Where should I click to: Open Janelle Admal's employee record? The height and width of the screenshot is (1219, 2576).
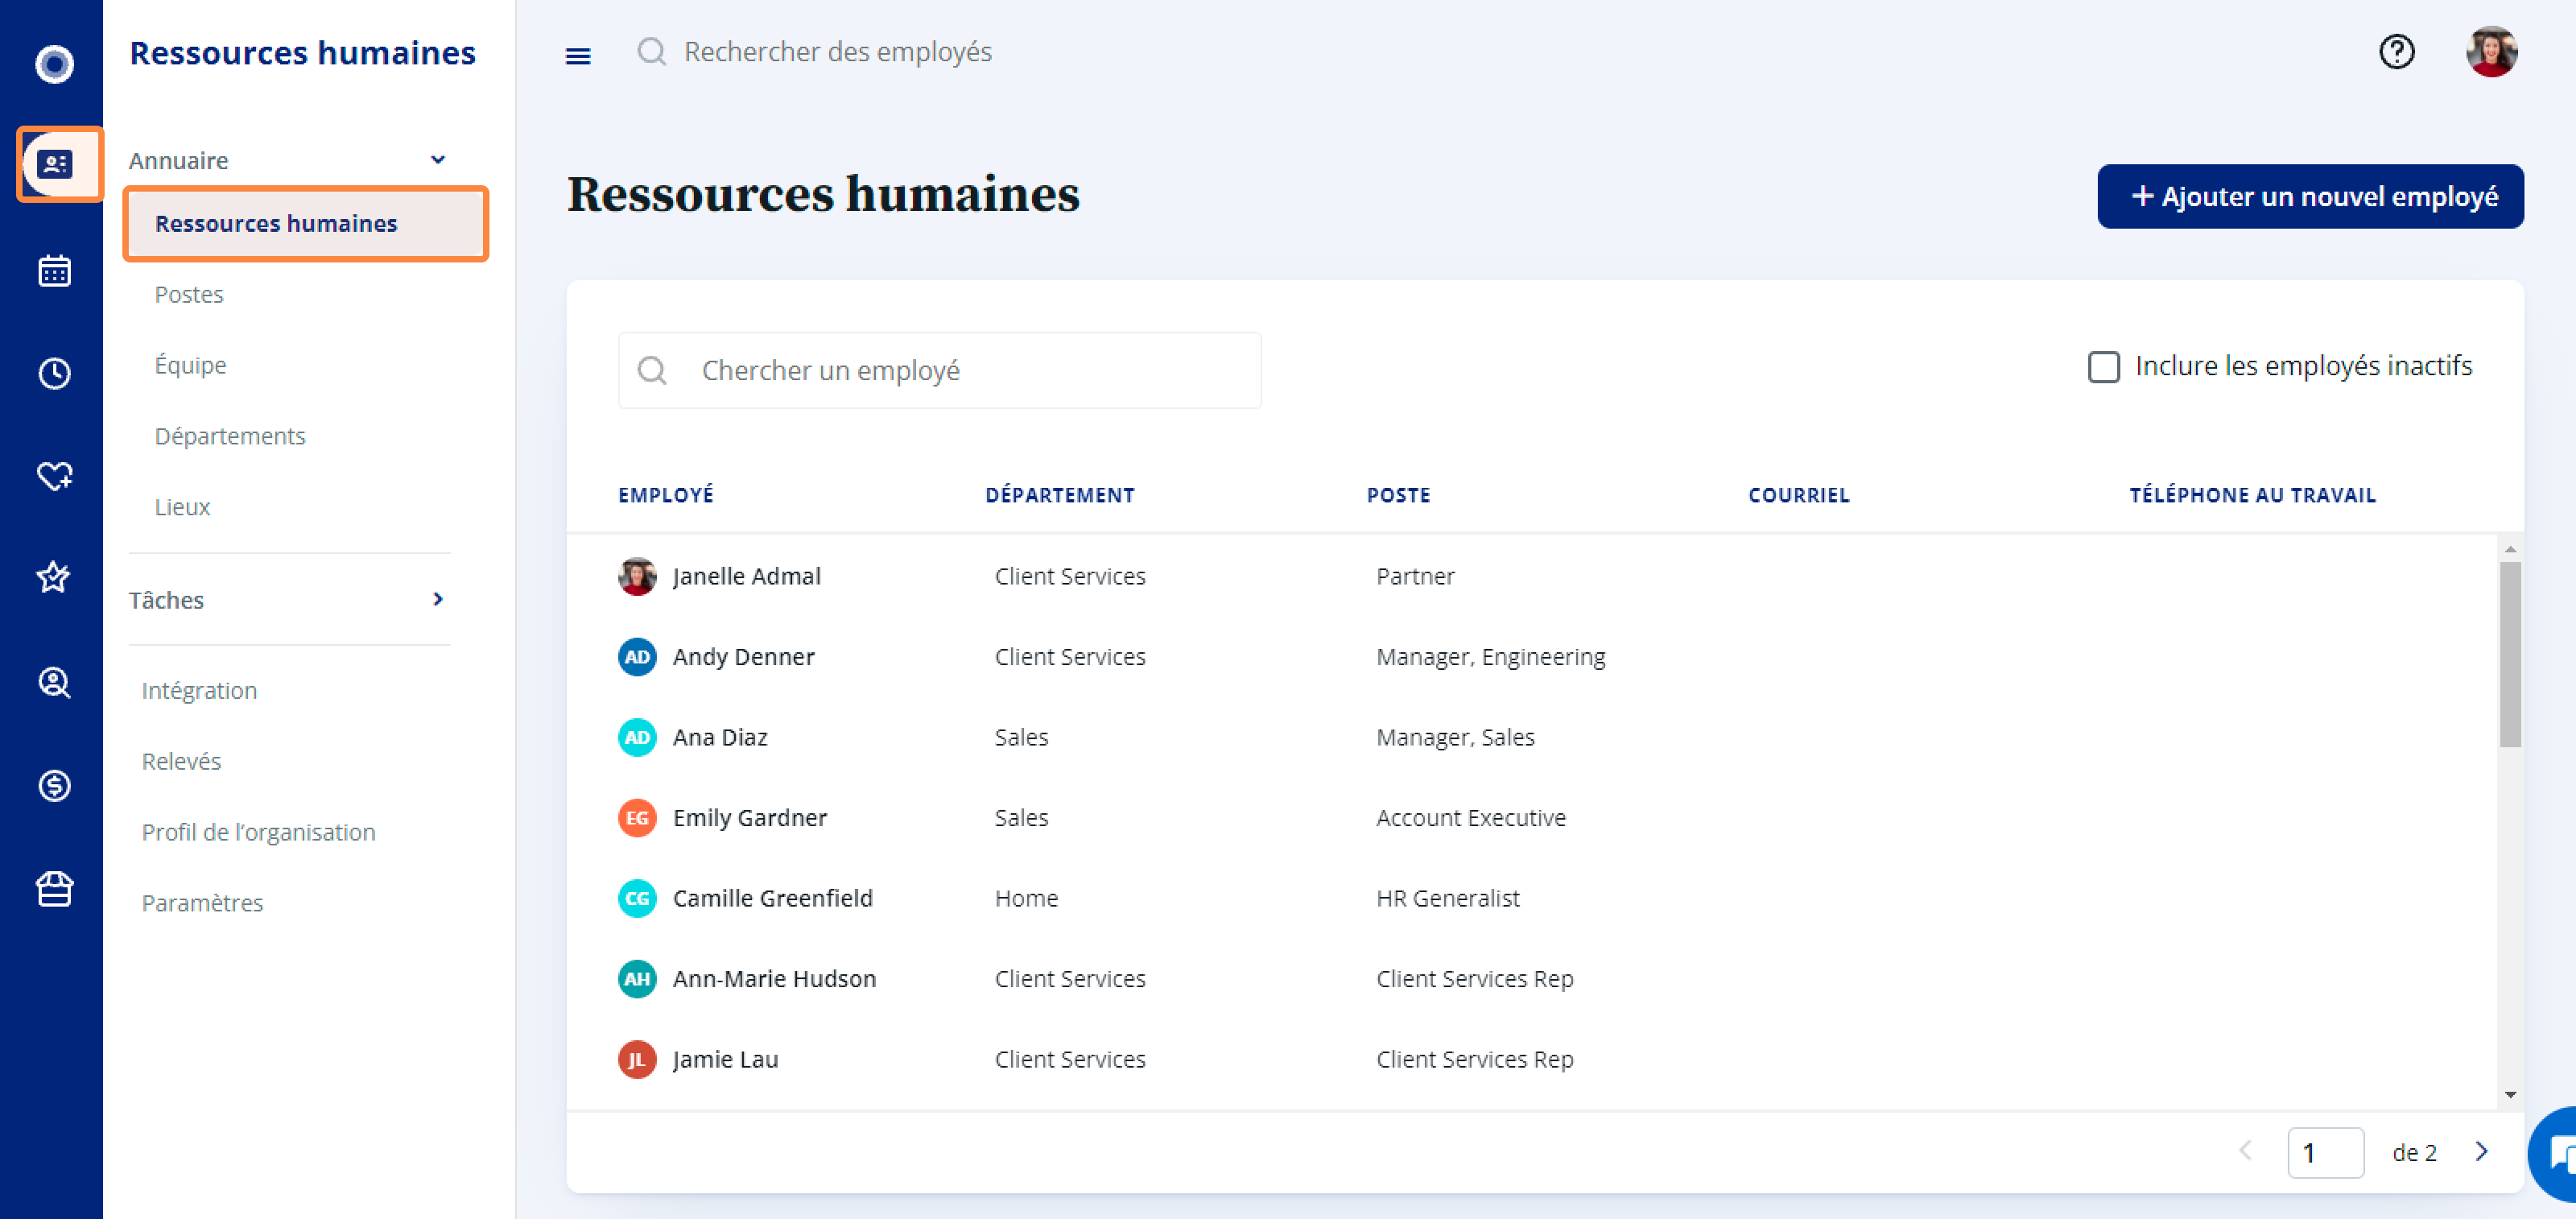coord(746,576)
